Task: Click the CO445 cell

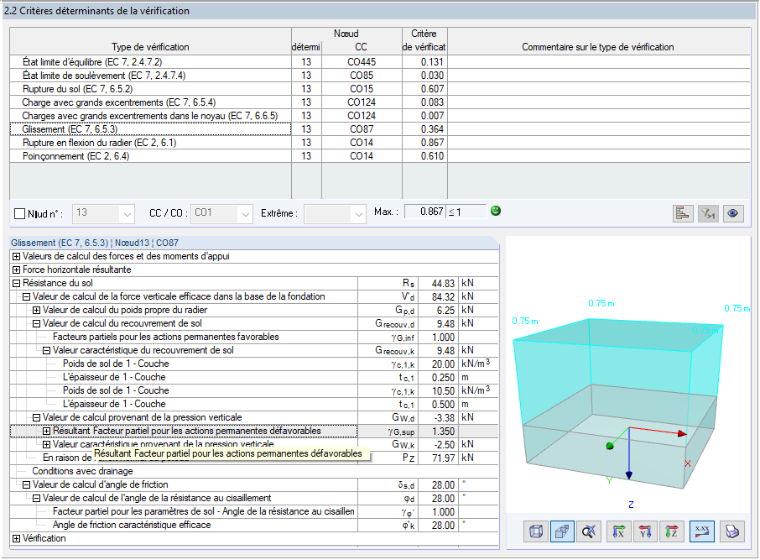Action: coord(362,62)
